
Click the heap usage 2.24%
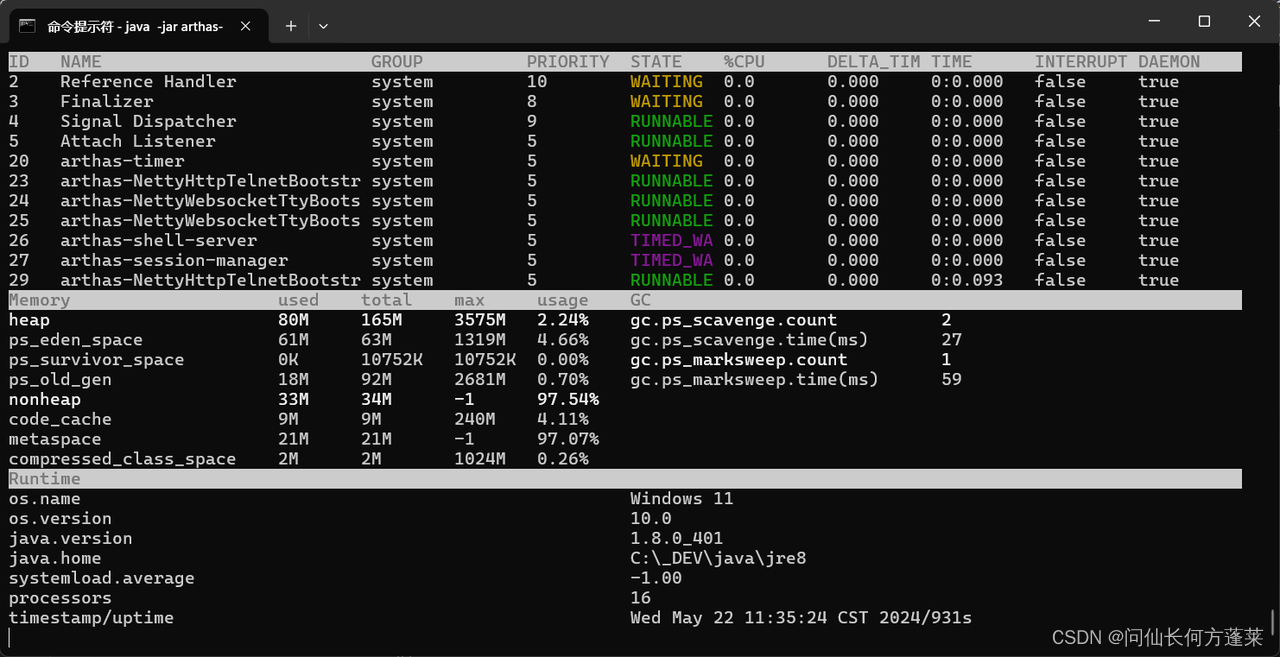(563, 320)
